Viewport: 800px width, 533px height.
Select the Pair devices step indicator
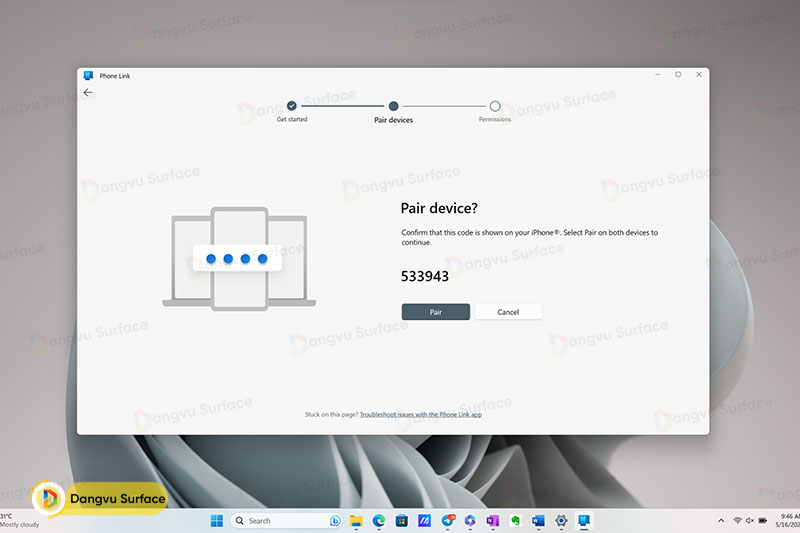point(394,106)
